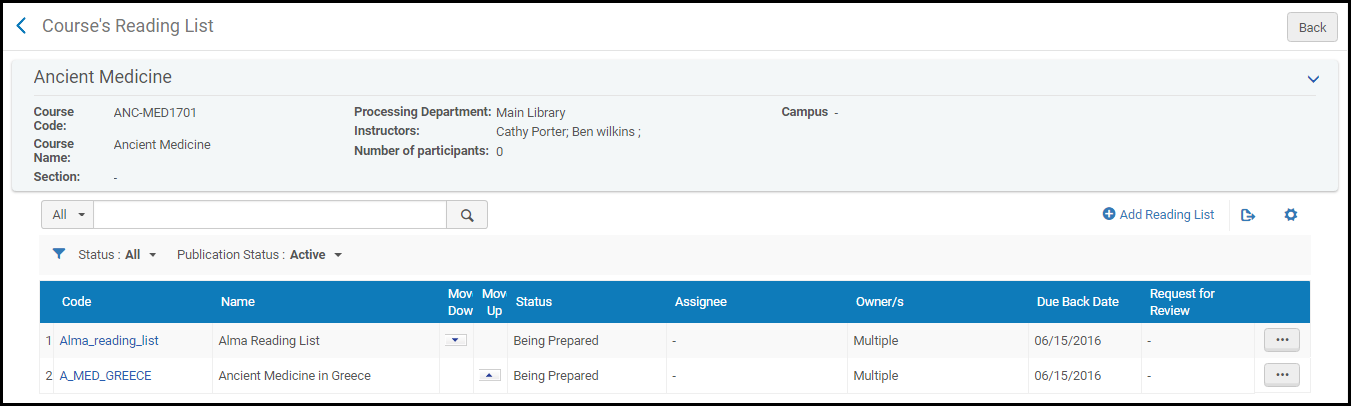Click the Due Back Date column header

coord(1077,302)
